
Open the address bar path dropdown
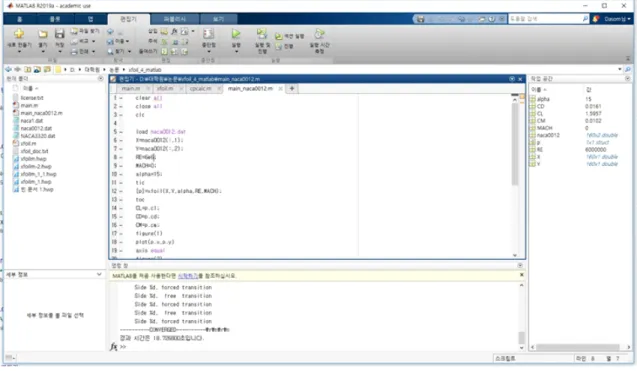(x=620, y=69)
